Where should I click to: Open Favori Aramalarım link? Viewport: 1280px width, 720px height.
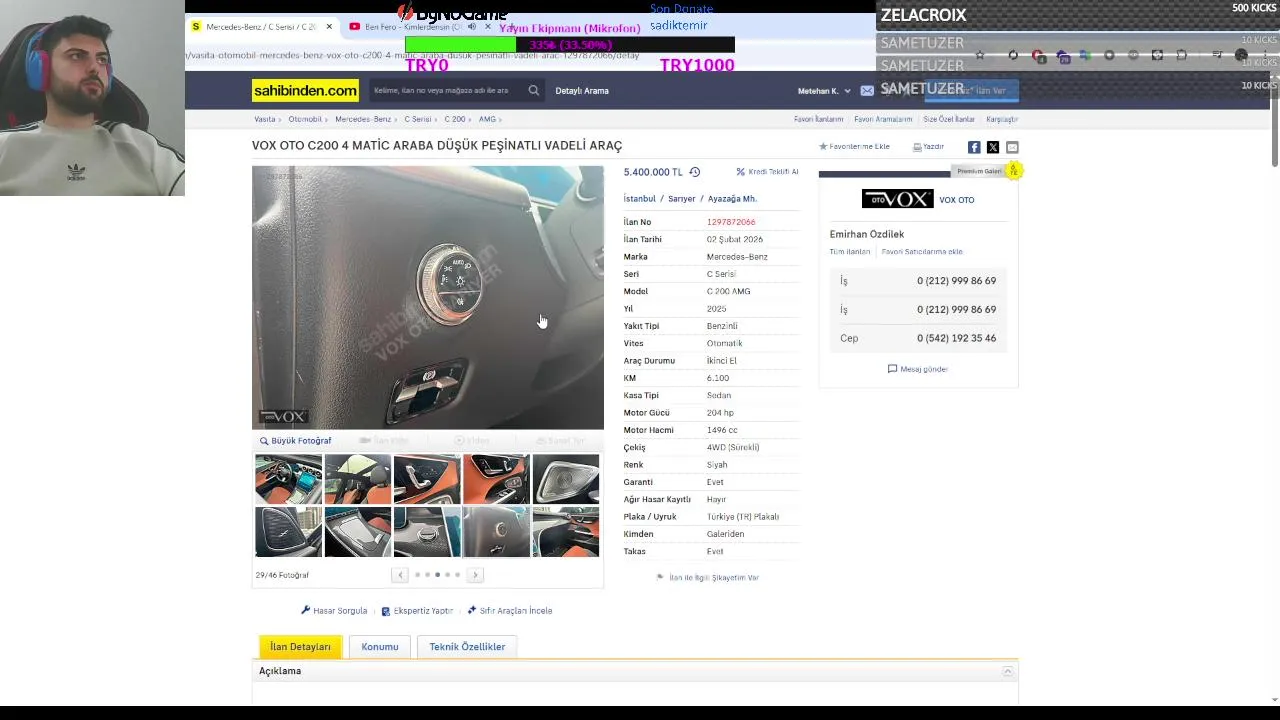click(x=883, y=119)
